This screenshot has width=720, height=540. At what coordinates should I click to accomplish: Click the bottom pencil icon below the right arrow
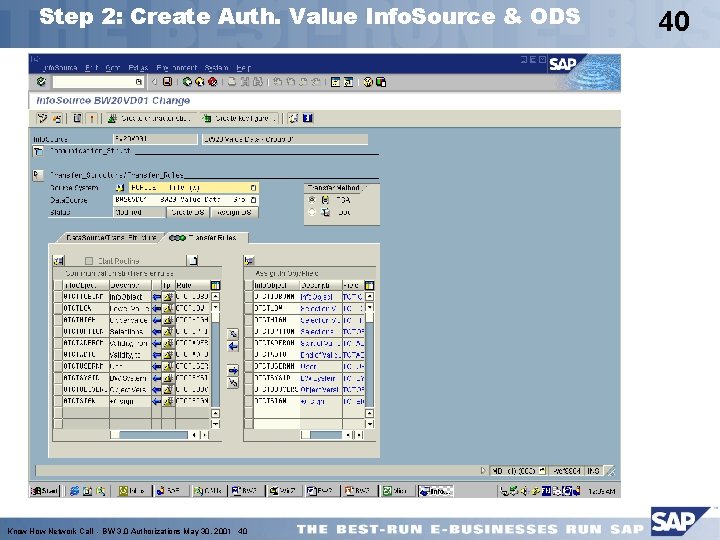(233, 382)
